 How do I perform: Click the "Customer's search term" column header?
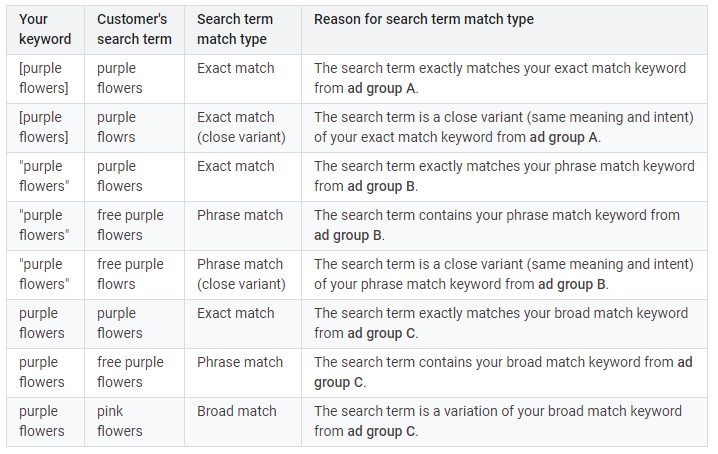[x=132, y=29]
